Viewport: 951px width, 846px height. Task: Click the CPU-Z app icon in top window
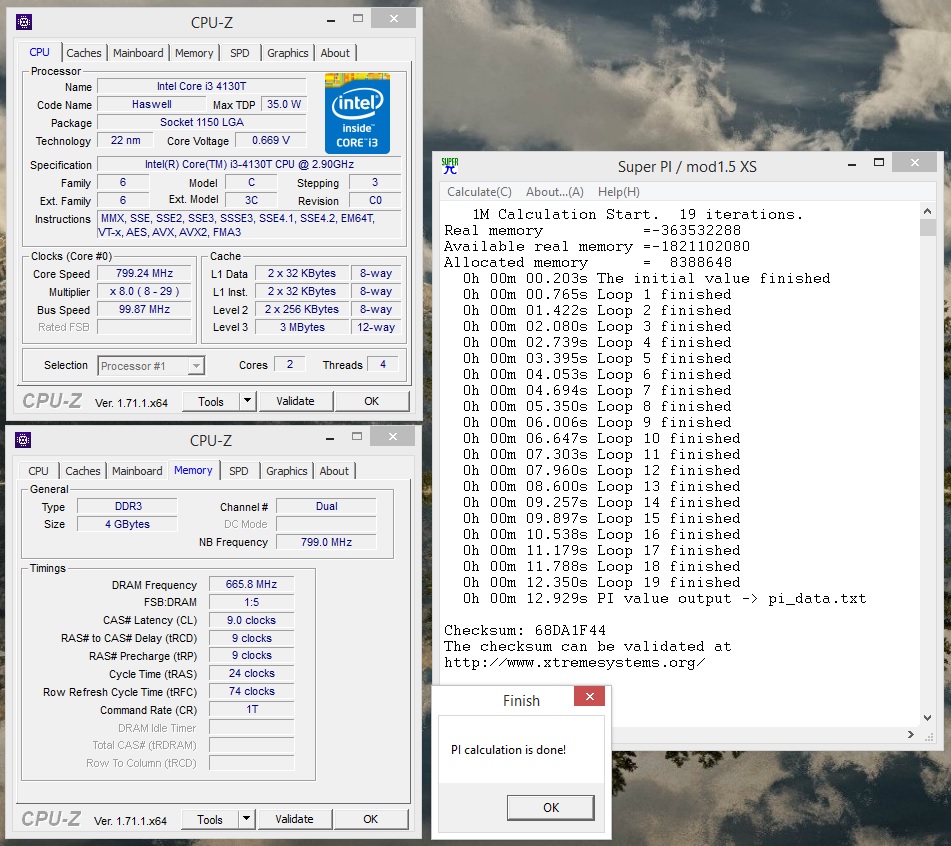[x=24, y=22]
